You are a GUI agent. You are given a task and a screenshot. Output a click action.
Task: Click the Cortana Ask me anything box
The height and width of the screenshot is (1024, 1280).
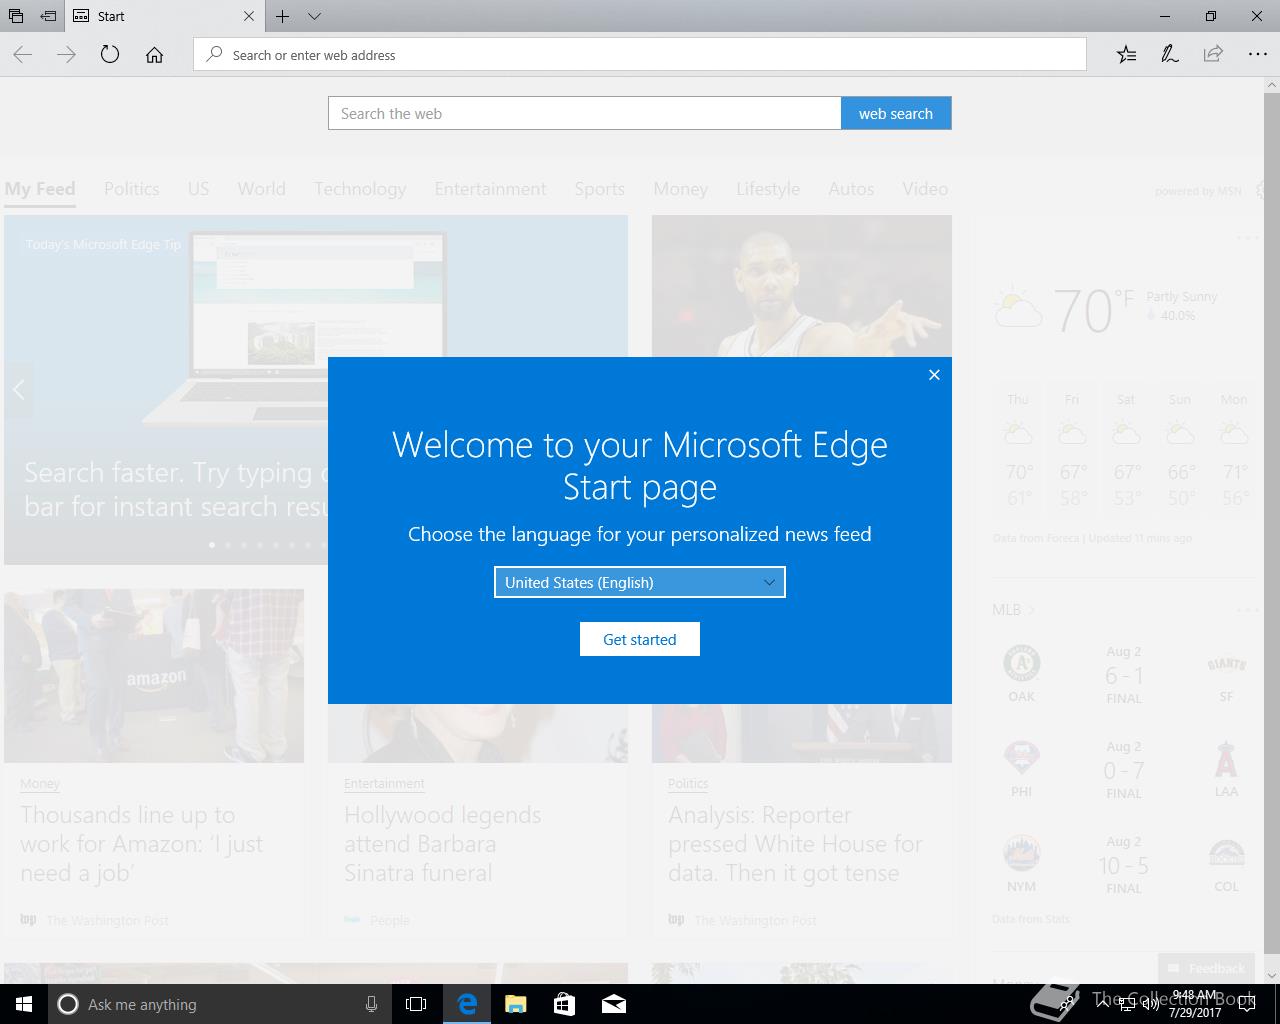click(x=220, y=1004)
